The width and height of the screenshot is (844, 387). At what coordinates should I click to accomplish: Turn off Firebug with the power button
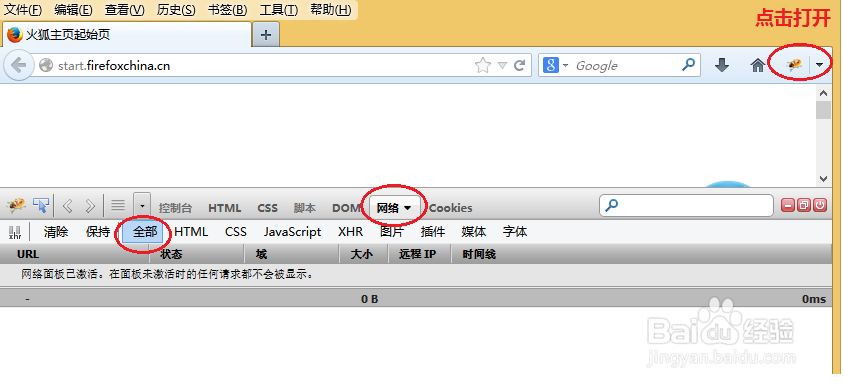(x=820, y=205)
